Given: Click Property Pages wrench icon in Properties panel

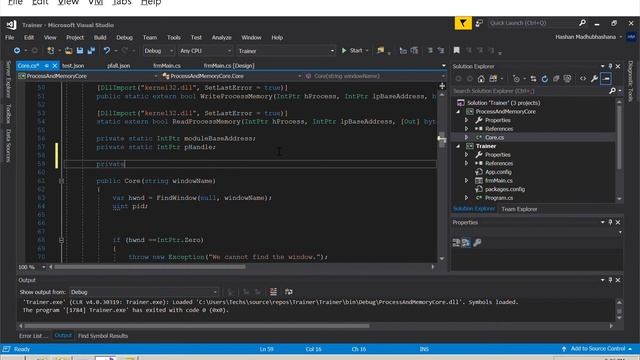Looking at the screenshot, I should (477, 243).
